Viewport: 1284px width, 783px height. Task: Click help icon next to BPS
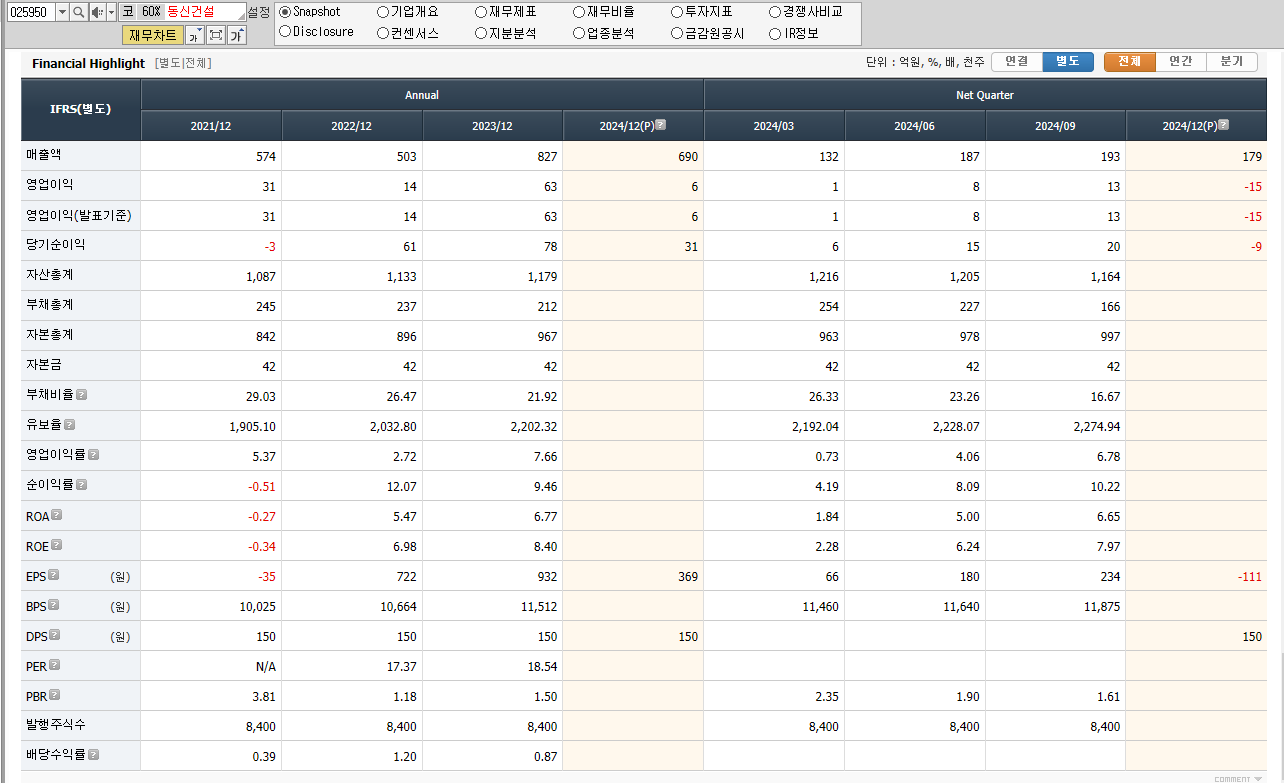click(x=54, y=605)
